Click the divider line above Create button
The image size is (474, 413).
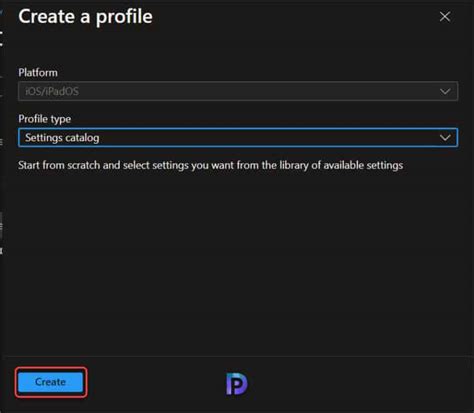pyautogui.click(x=238, y=356)
